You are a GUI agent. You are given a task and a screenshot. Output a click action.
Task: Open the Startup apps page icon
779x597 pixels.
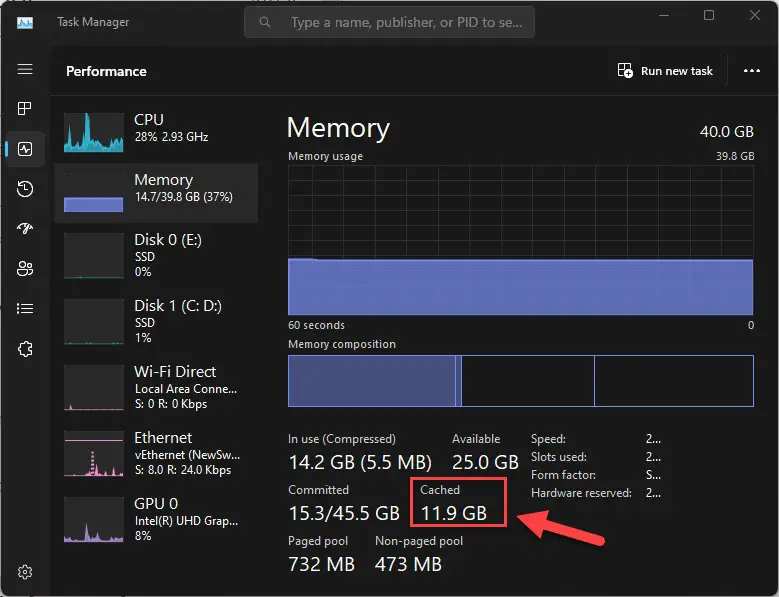(x=25, y=228)
